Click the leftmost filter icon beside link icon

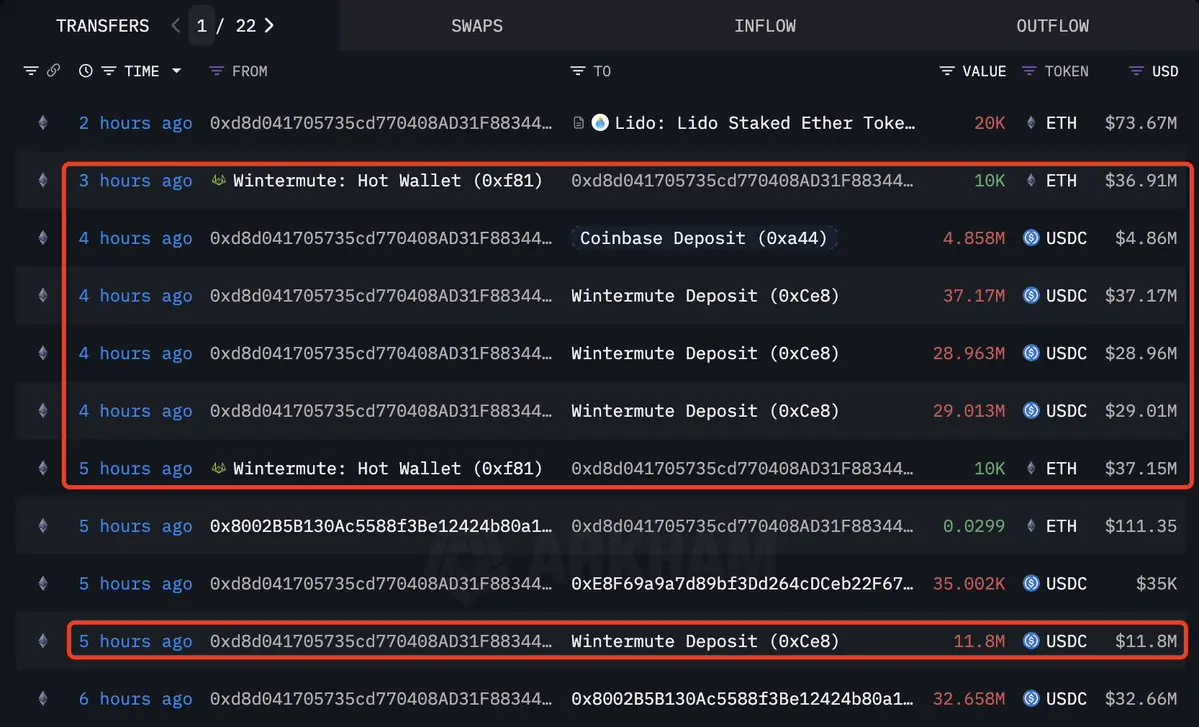pyautogui.click(x=31, y=71)
